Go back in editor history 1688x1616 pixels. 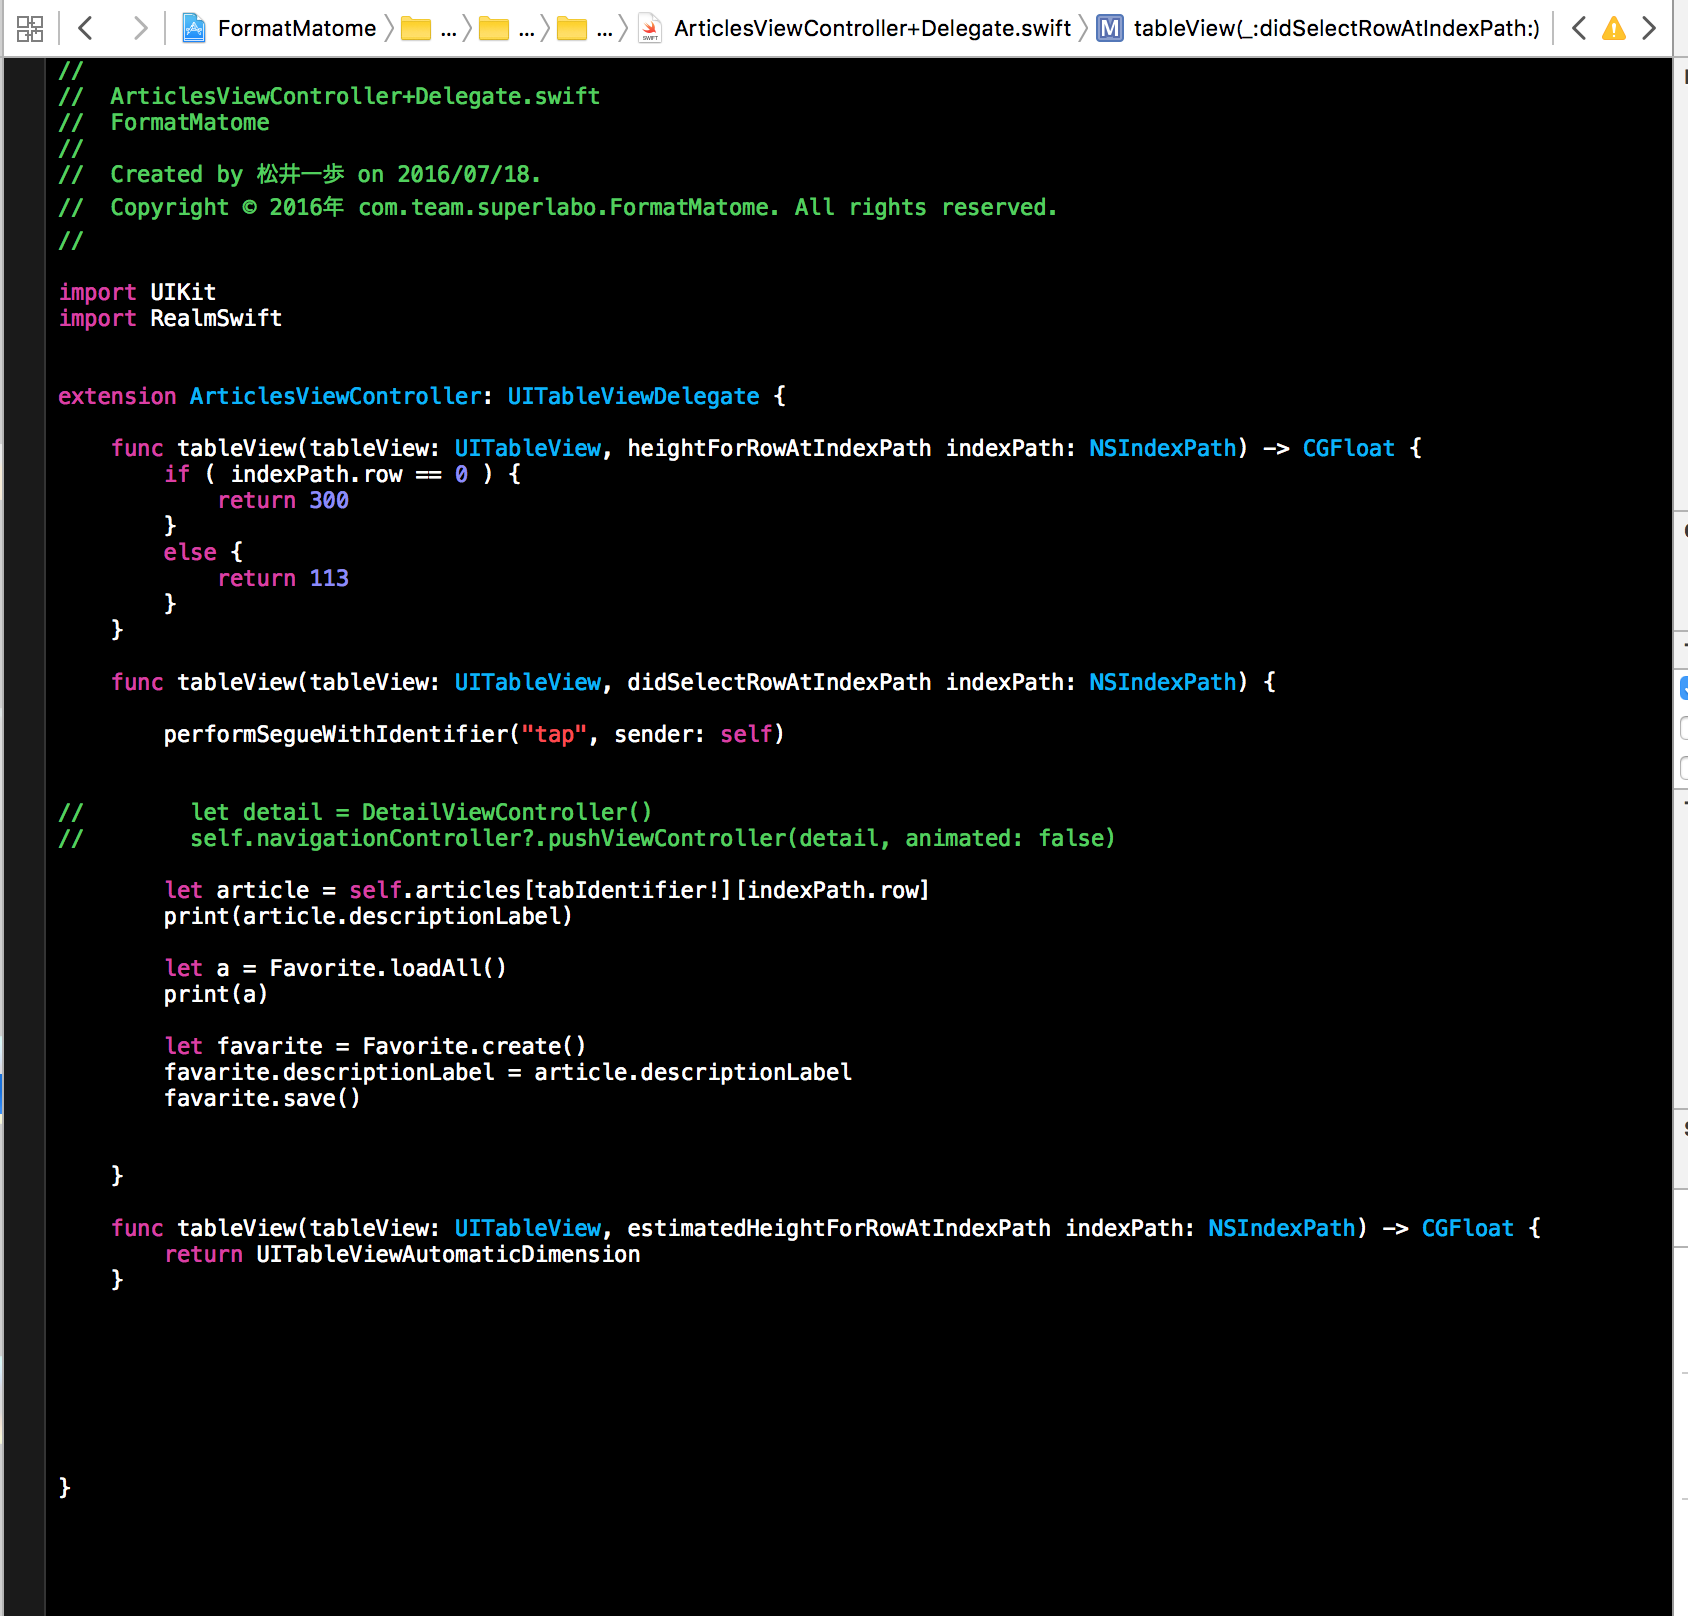tap(86, 28)
